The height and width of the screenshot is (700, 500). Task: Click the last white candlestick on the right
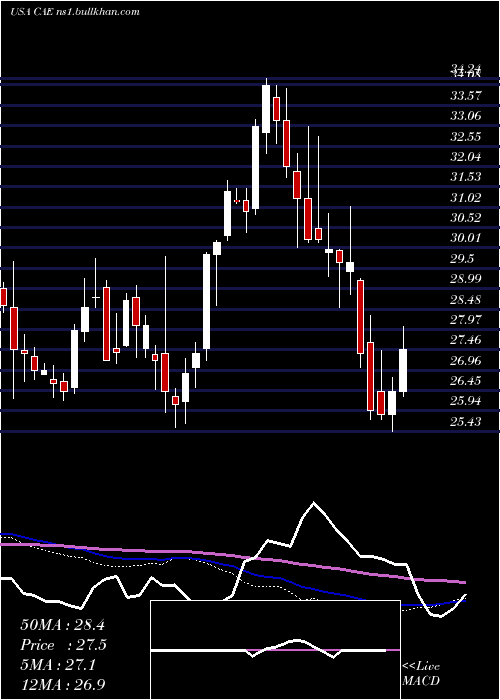click(403, 370)
